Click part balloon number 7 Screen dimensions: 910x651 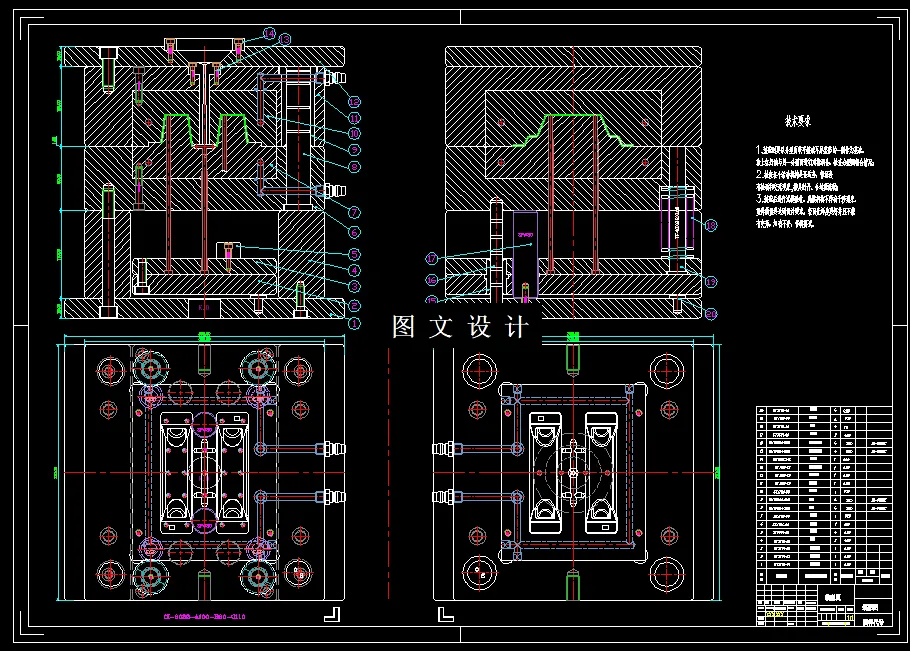354,212
